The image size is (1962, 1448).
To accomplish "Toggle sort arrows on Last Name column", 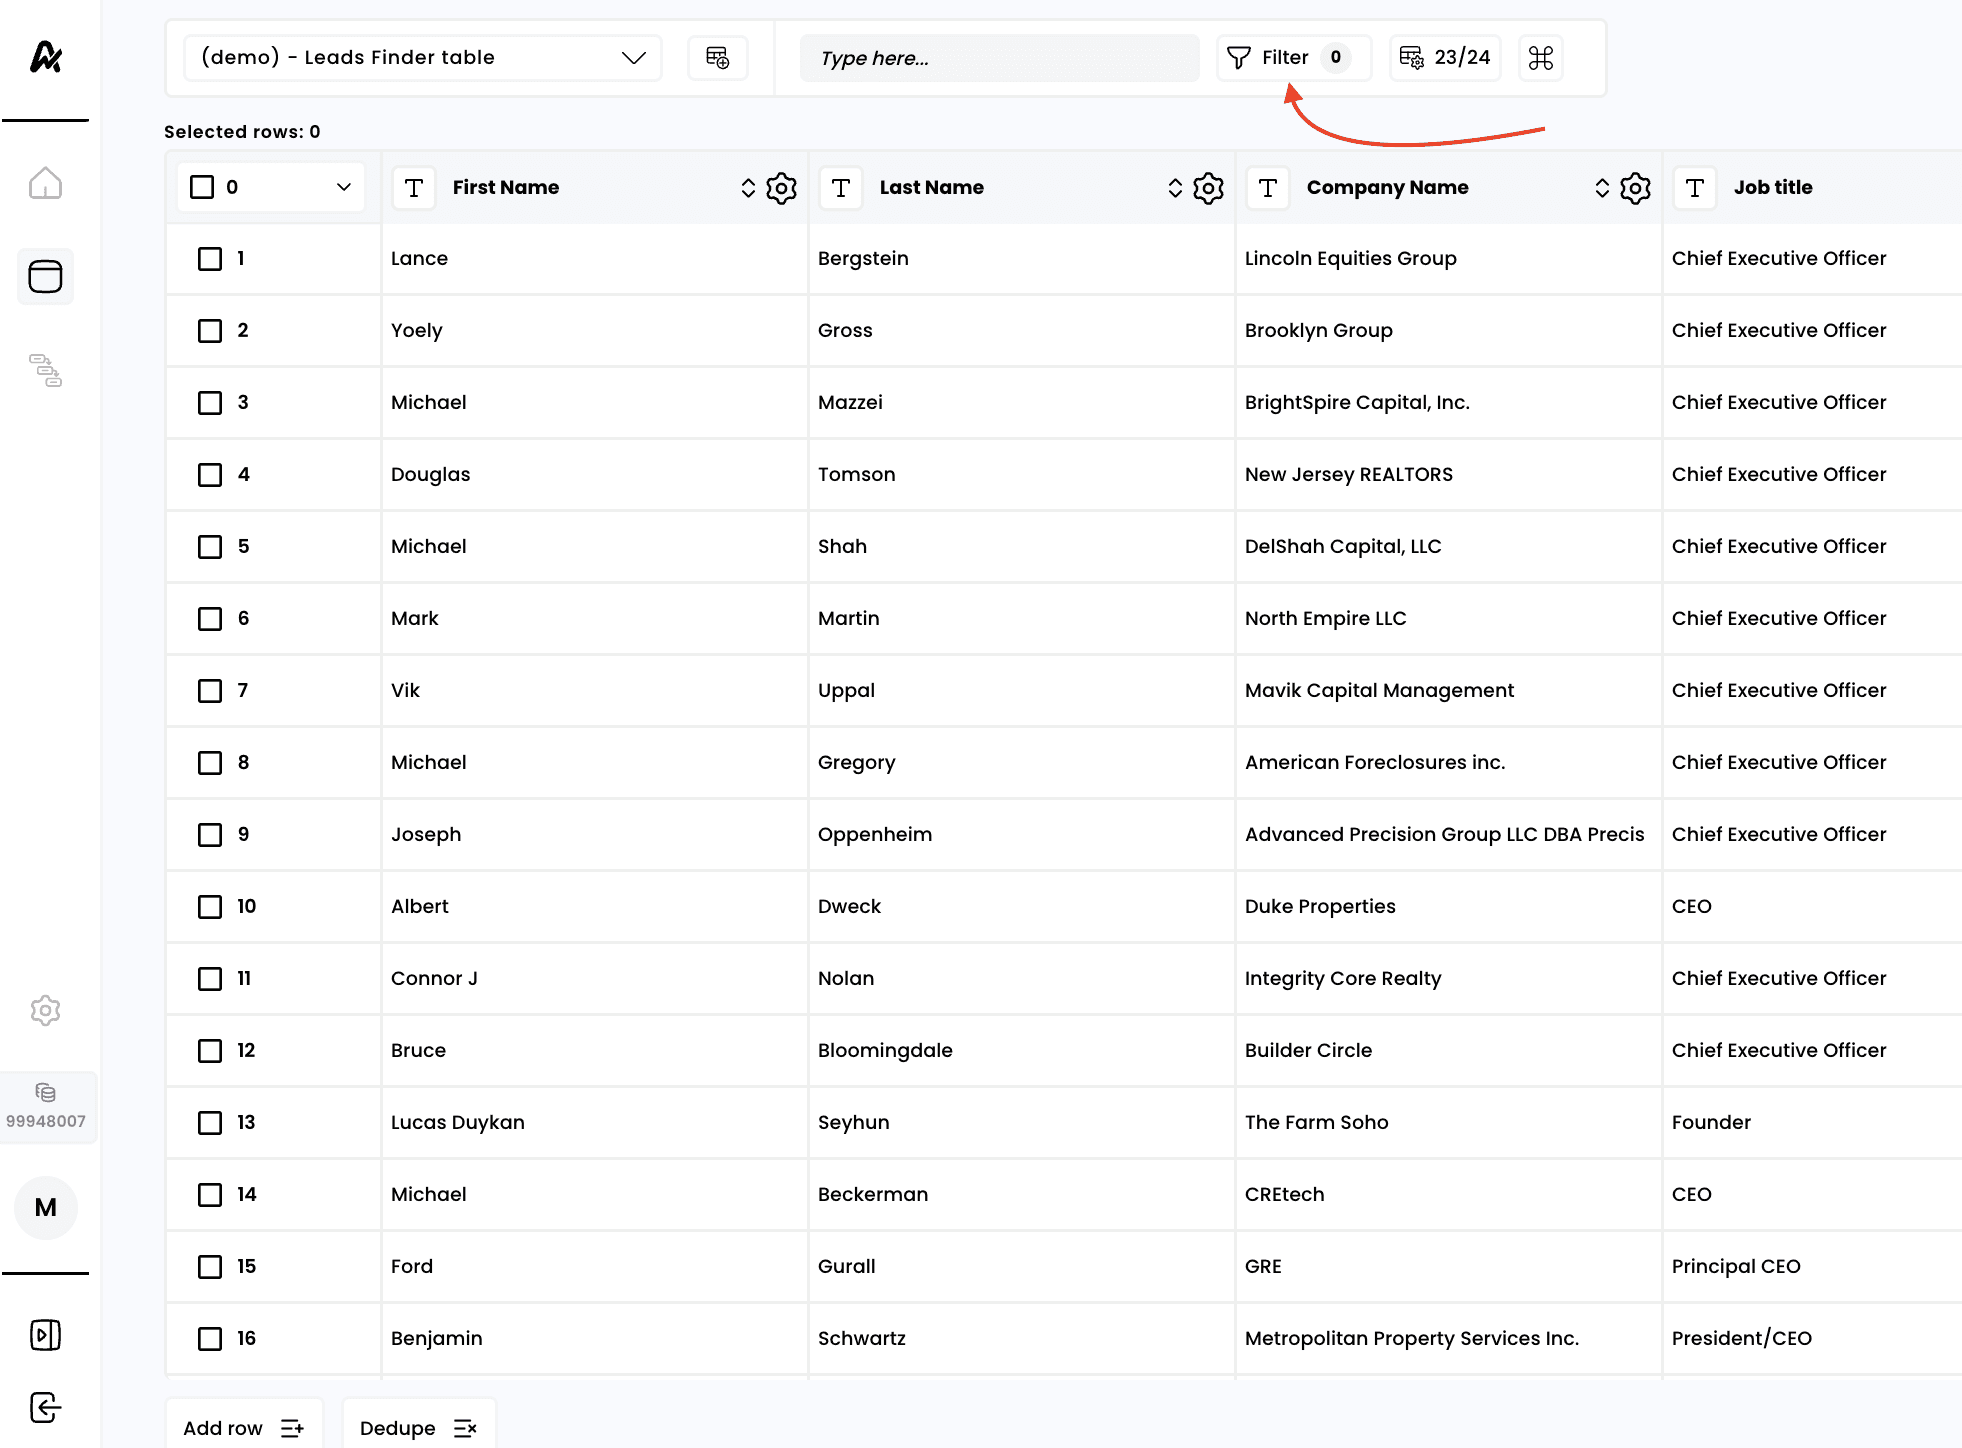I will pos(1175,188).
